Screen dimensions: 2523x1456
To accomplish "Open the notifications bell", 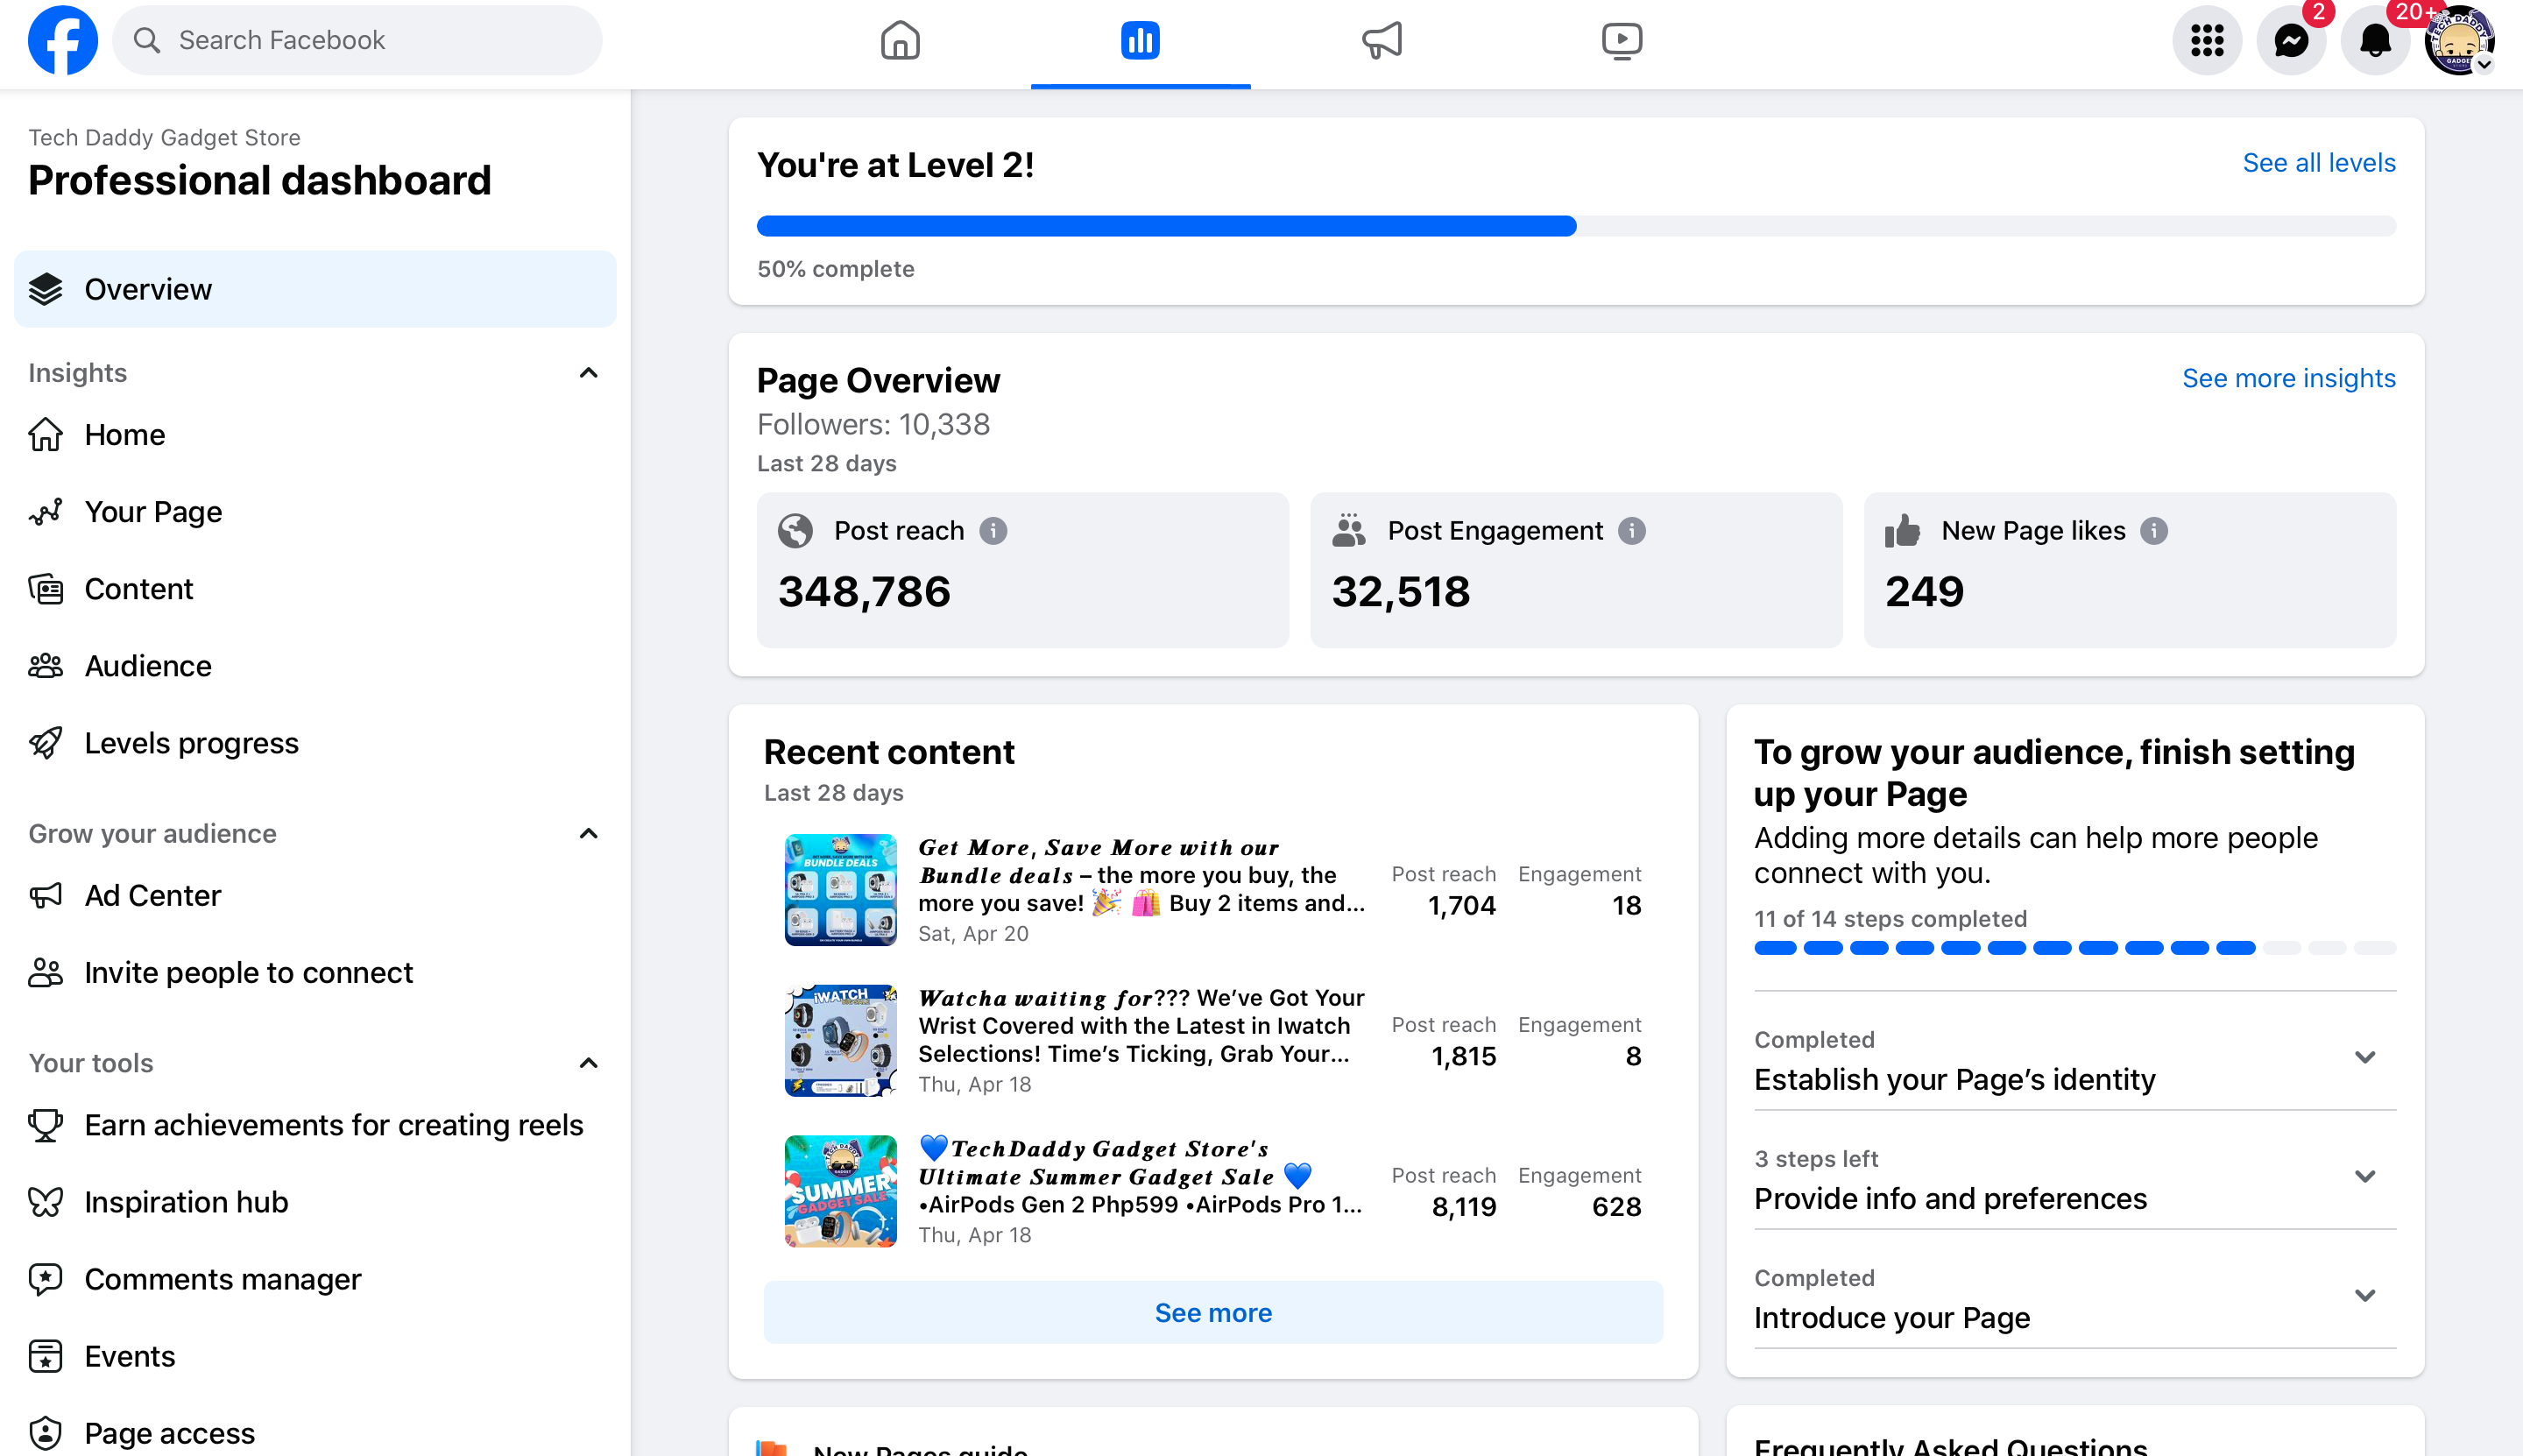I will tap(2375, 41).
